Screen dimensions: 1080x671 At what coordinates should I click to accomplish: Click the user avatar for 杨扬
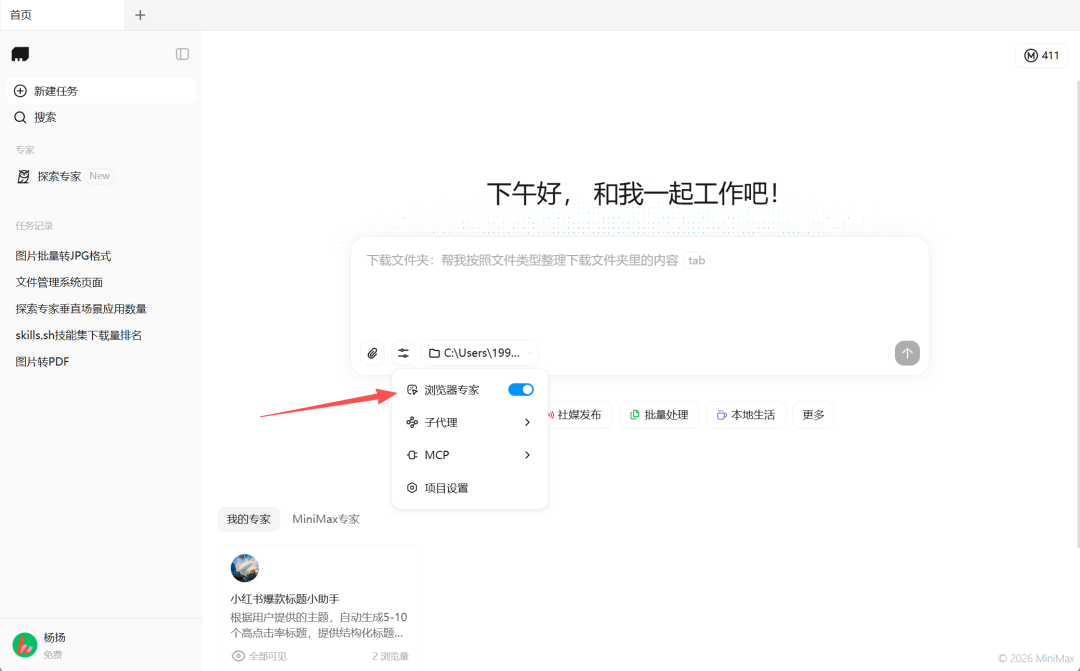[26, 644]
